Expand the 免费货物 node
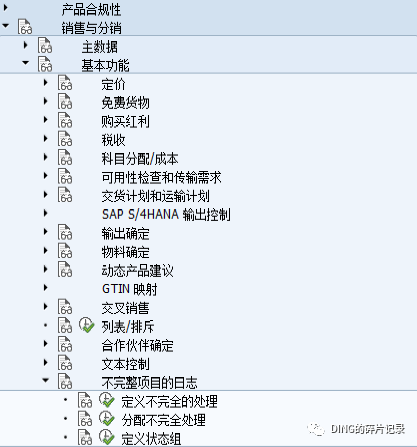Viewport: 417px width, 447px height. [46, 101]
